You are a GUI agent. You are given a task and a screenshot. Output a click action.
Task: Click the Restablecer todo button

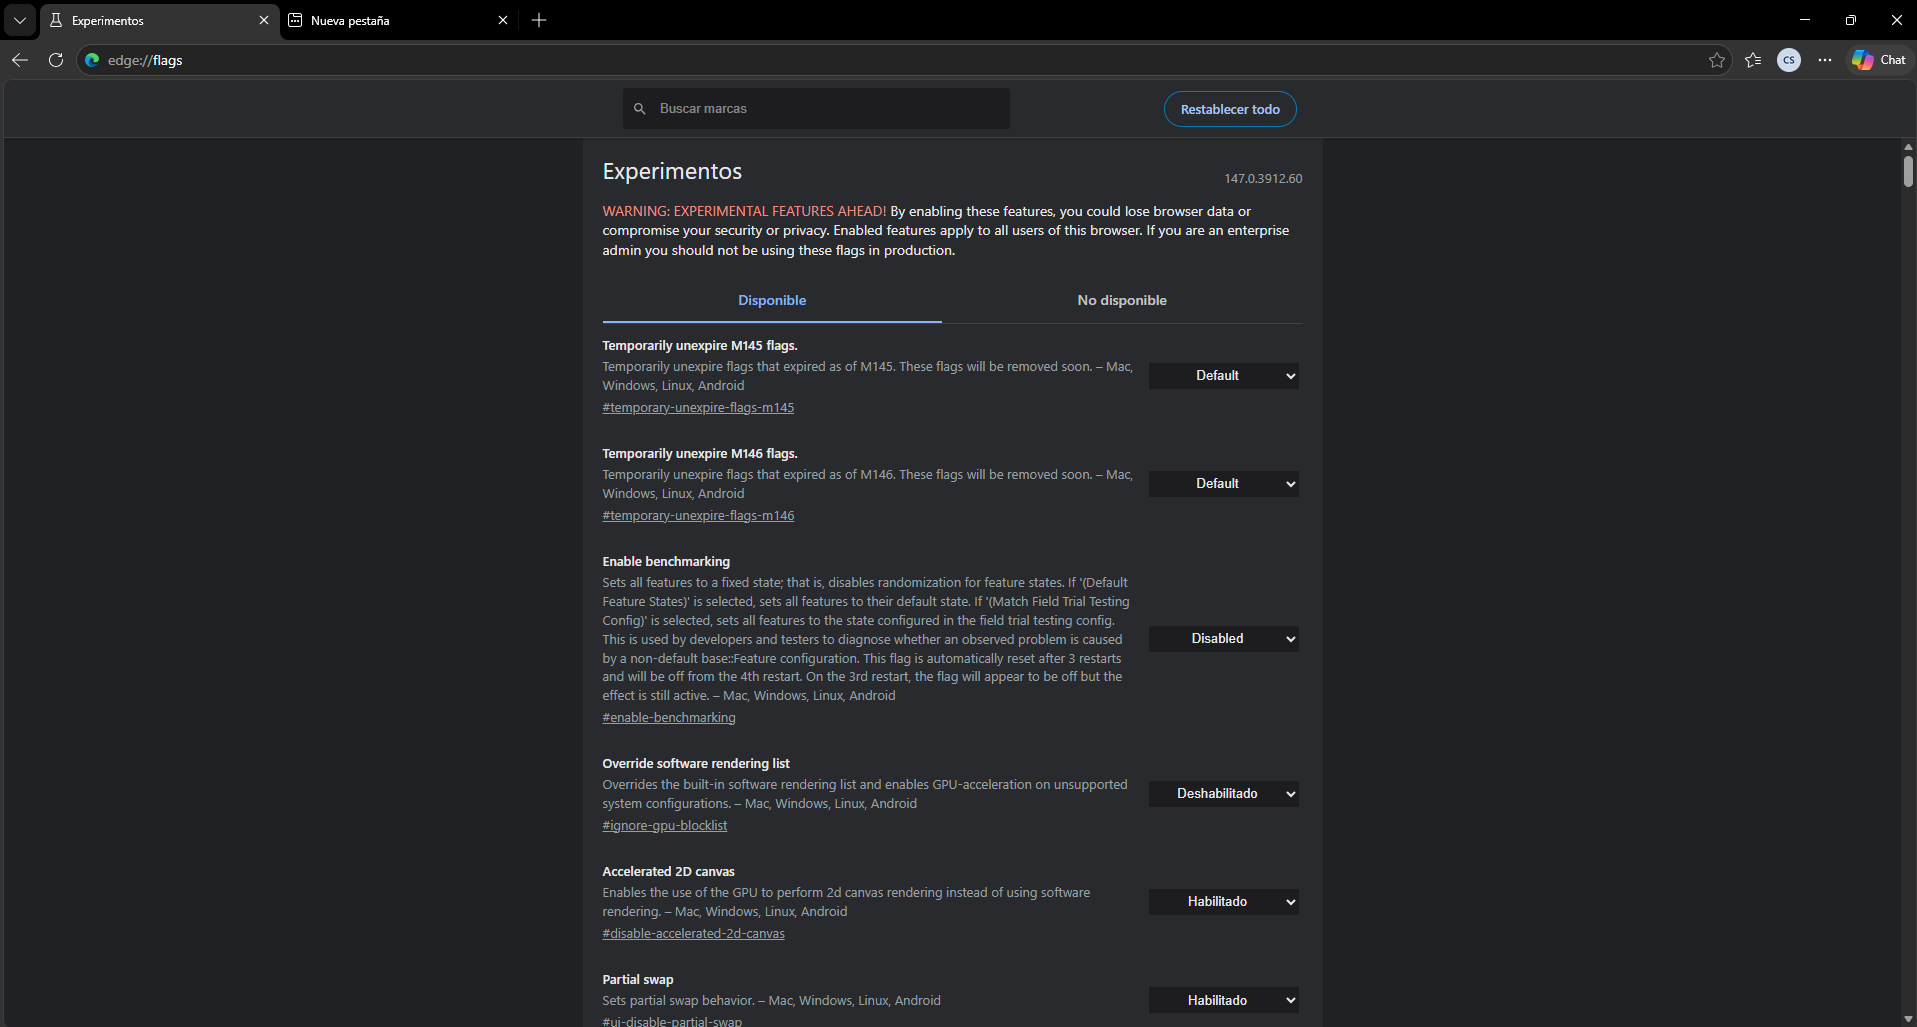tap(1229, 109)
